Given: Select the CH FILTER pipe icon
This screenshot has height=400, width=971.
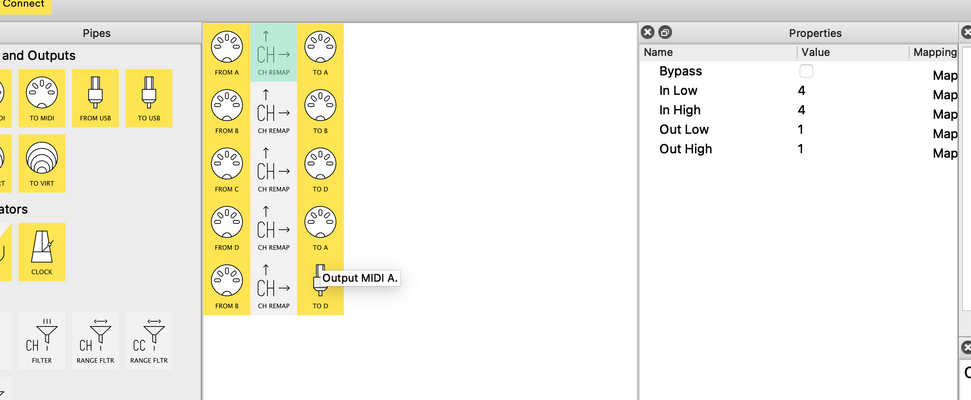Looking at the screenshot, I should point(41,341).
